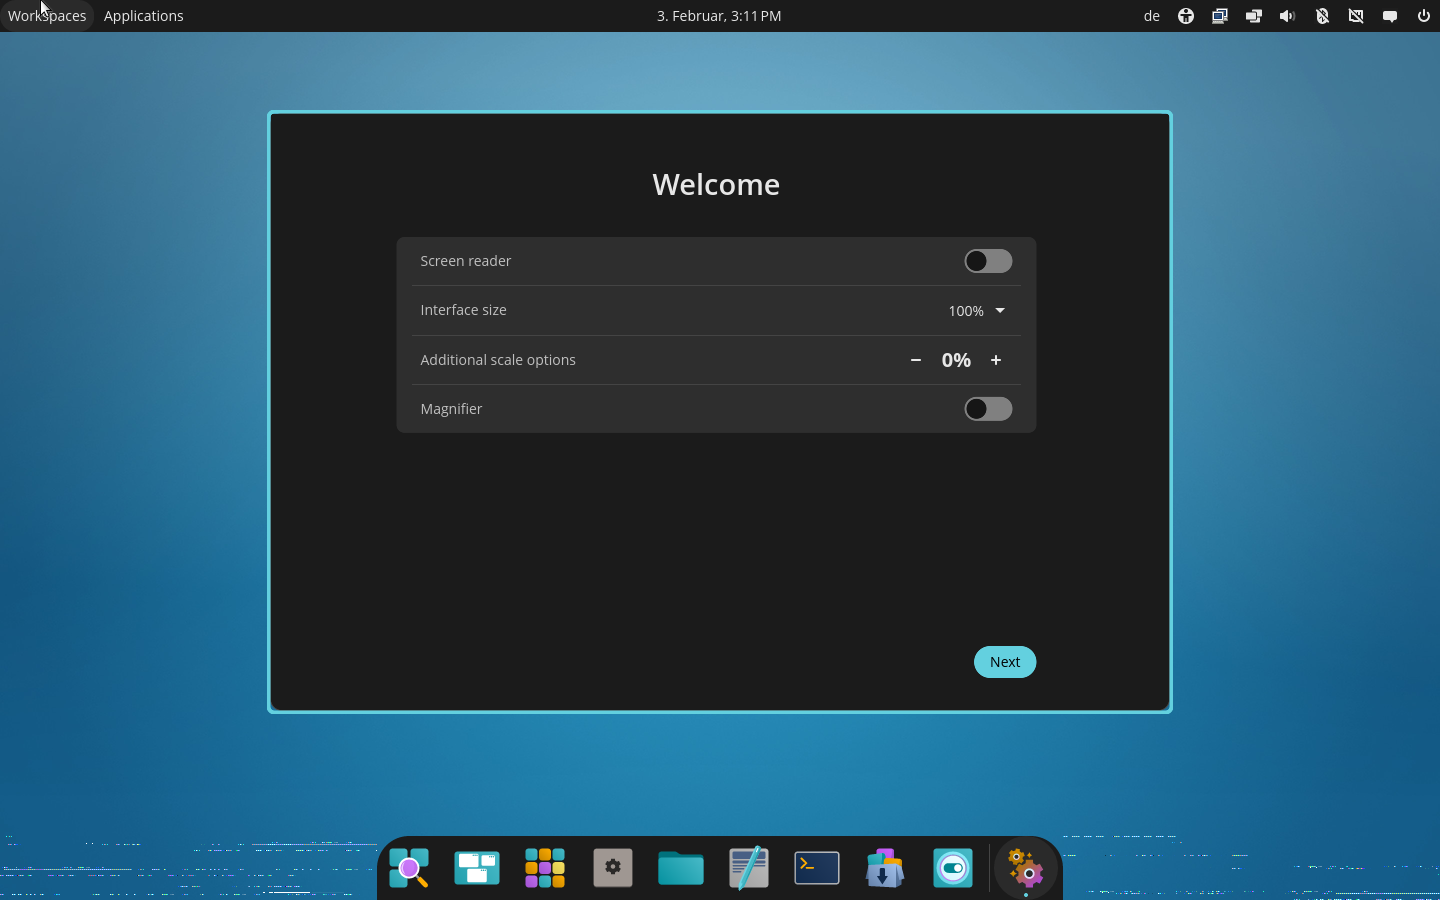Image resolution: width=1440 pixels, height=900 pixels.
Task: Open the text editor in dock
Action: (749, 868)
